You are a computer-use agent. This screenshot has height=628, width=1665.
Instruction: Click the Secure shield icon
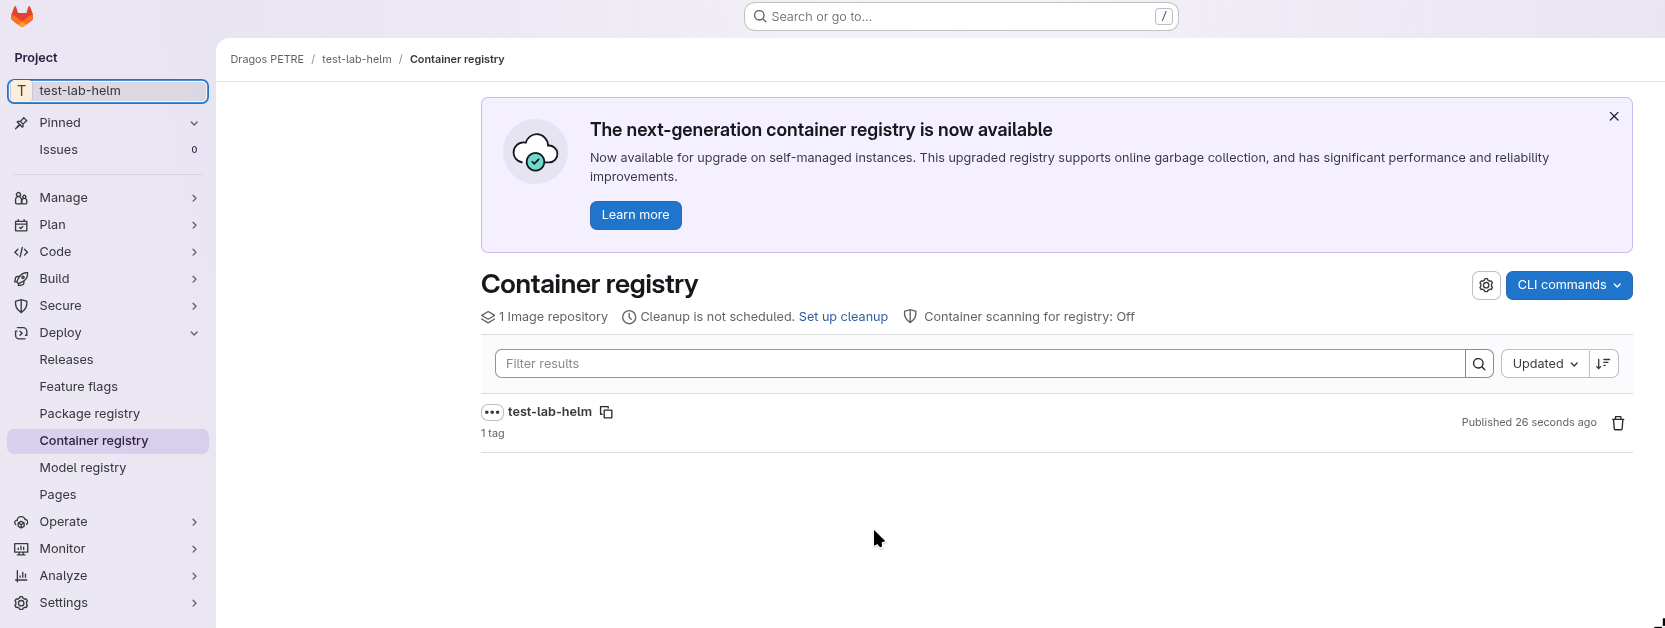click(21, 306)
